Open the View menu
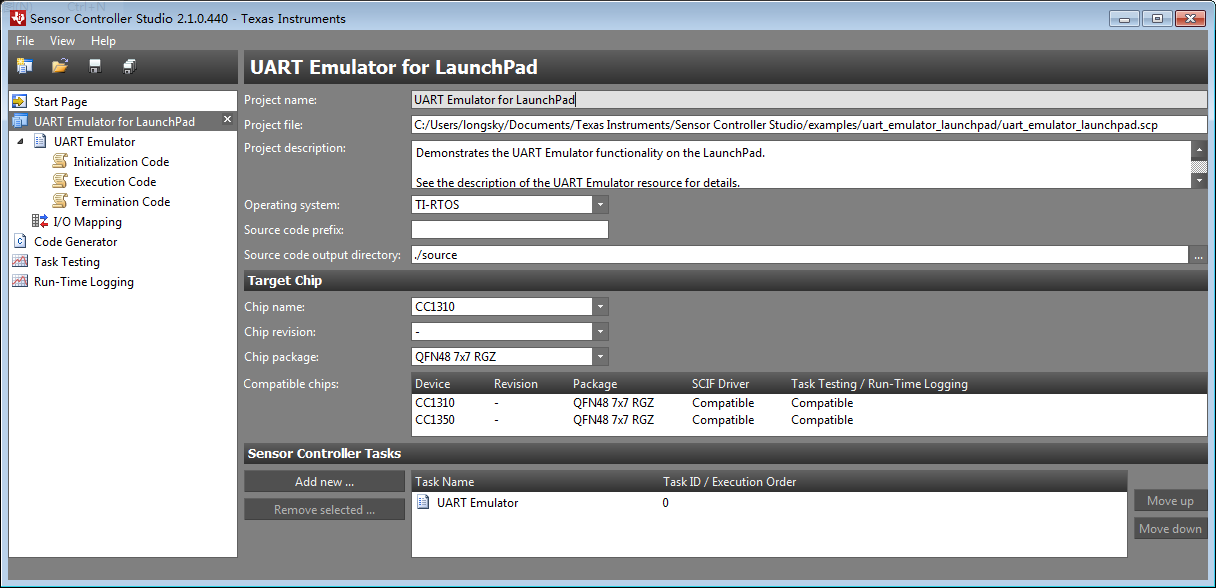The width and height of the screenshot is (1216, 588). [x=63, y=41]
